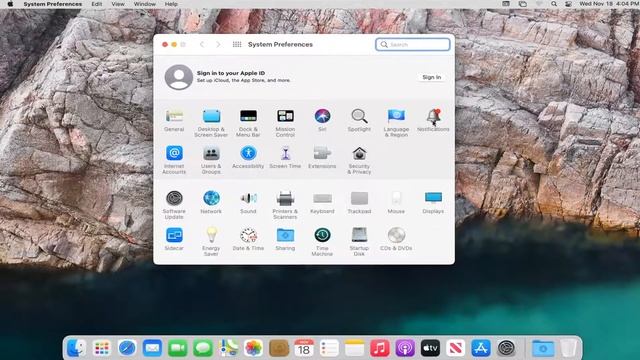Open Screen Time settings
Screen dimensions: 640x360
[x=285, y=158]
